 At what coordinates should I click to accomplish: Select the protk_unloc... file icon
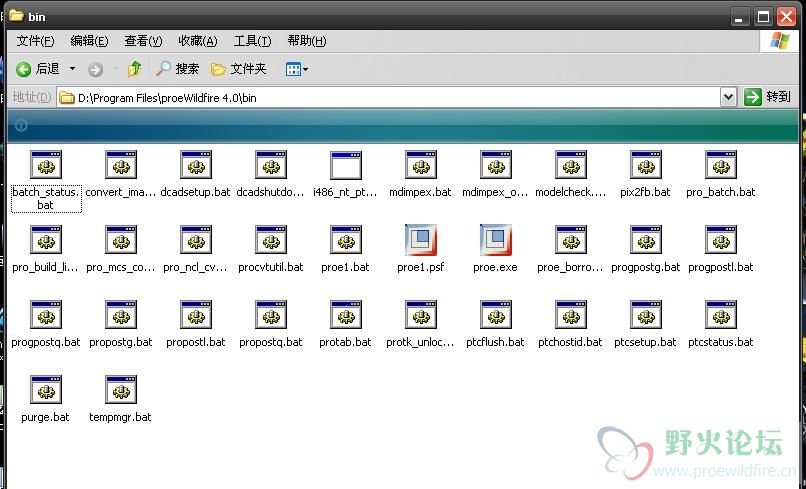point(421,315)
